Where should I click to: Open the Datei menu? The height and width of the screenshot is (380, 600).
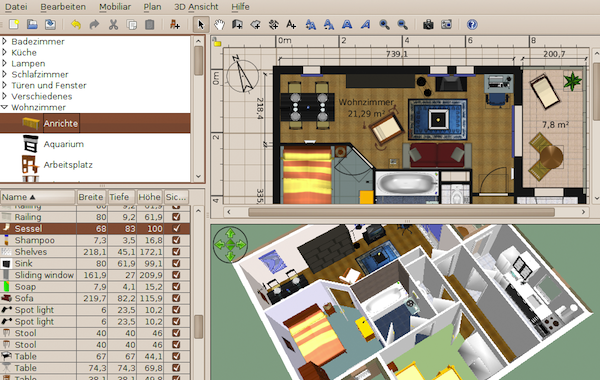16,7
